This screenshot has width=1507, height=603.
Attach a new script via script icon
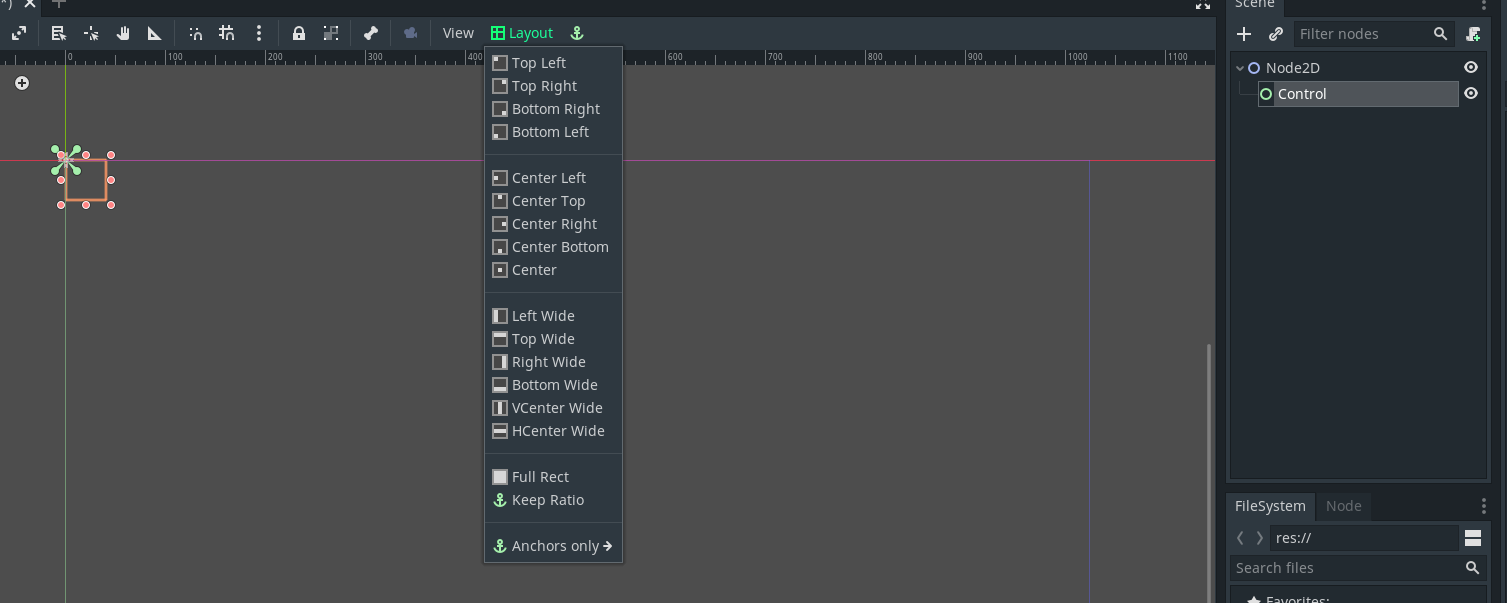click(x=1473, y=33)
